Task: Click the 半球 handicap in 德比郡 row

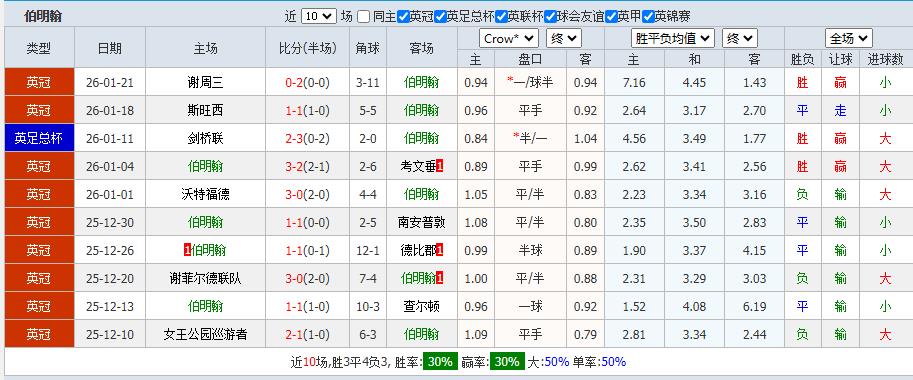Action: pos(530,250)
